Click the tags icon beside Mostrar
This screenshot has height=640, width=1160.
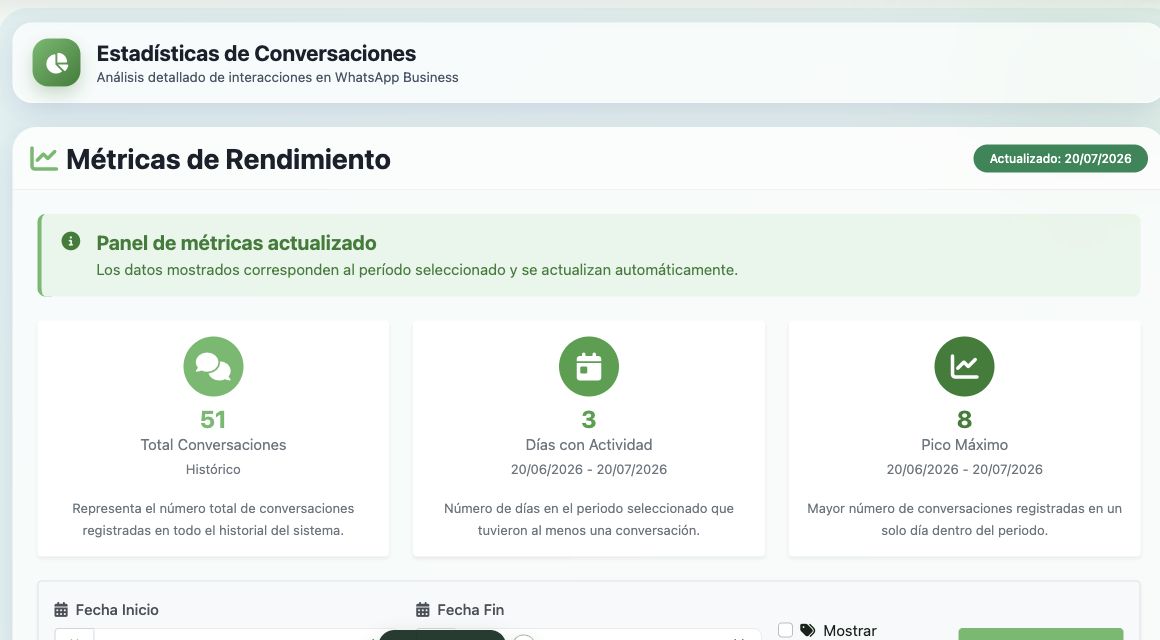click(x=808, y=630)
